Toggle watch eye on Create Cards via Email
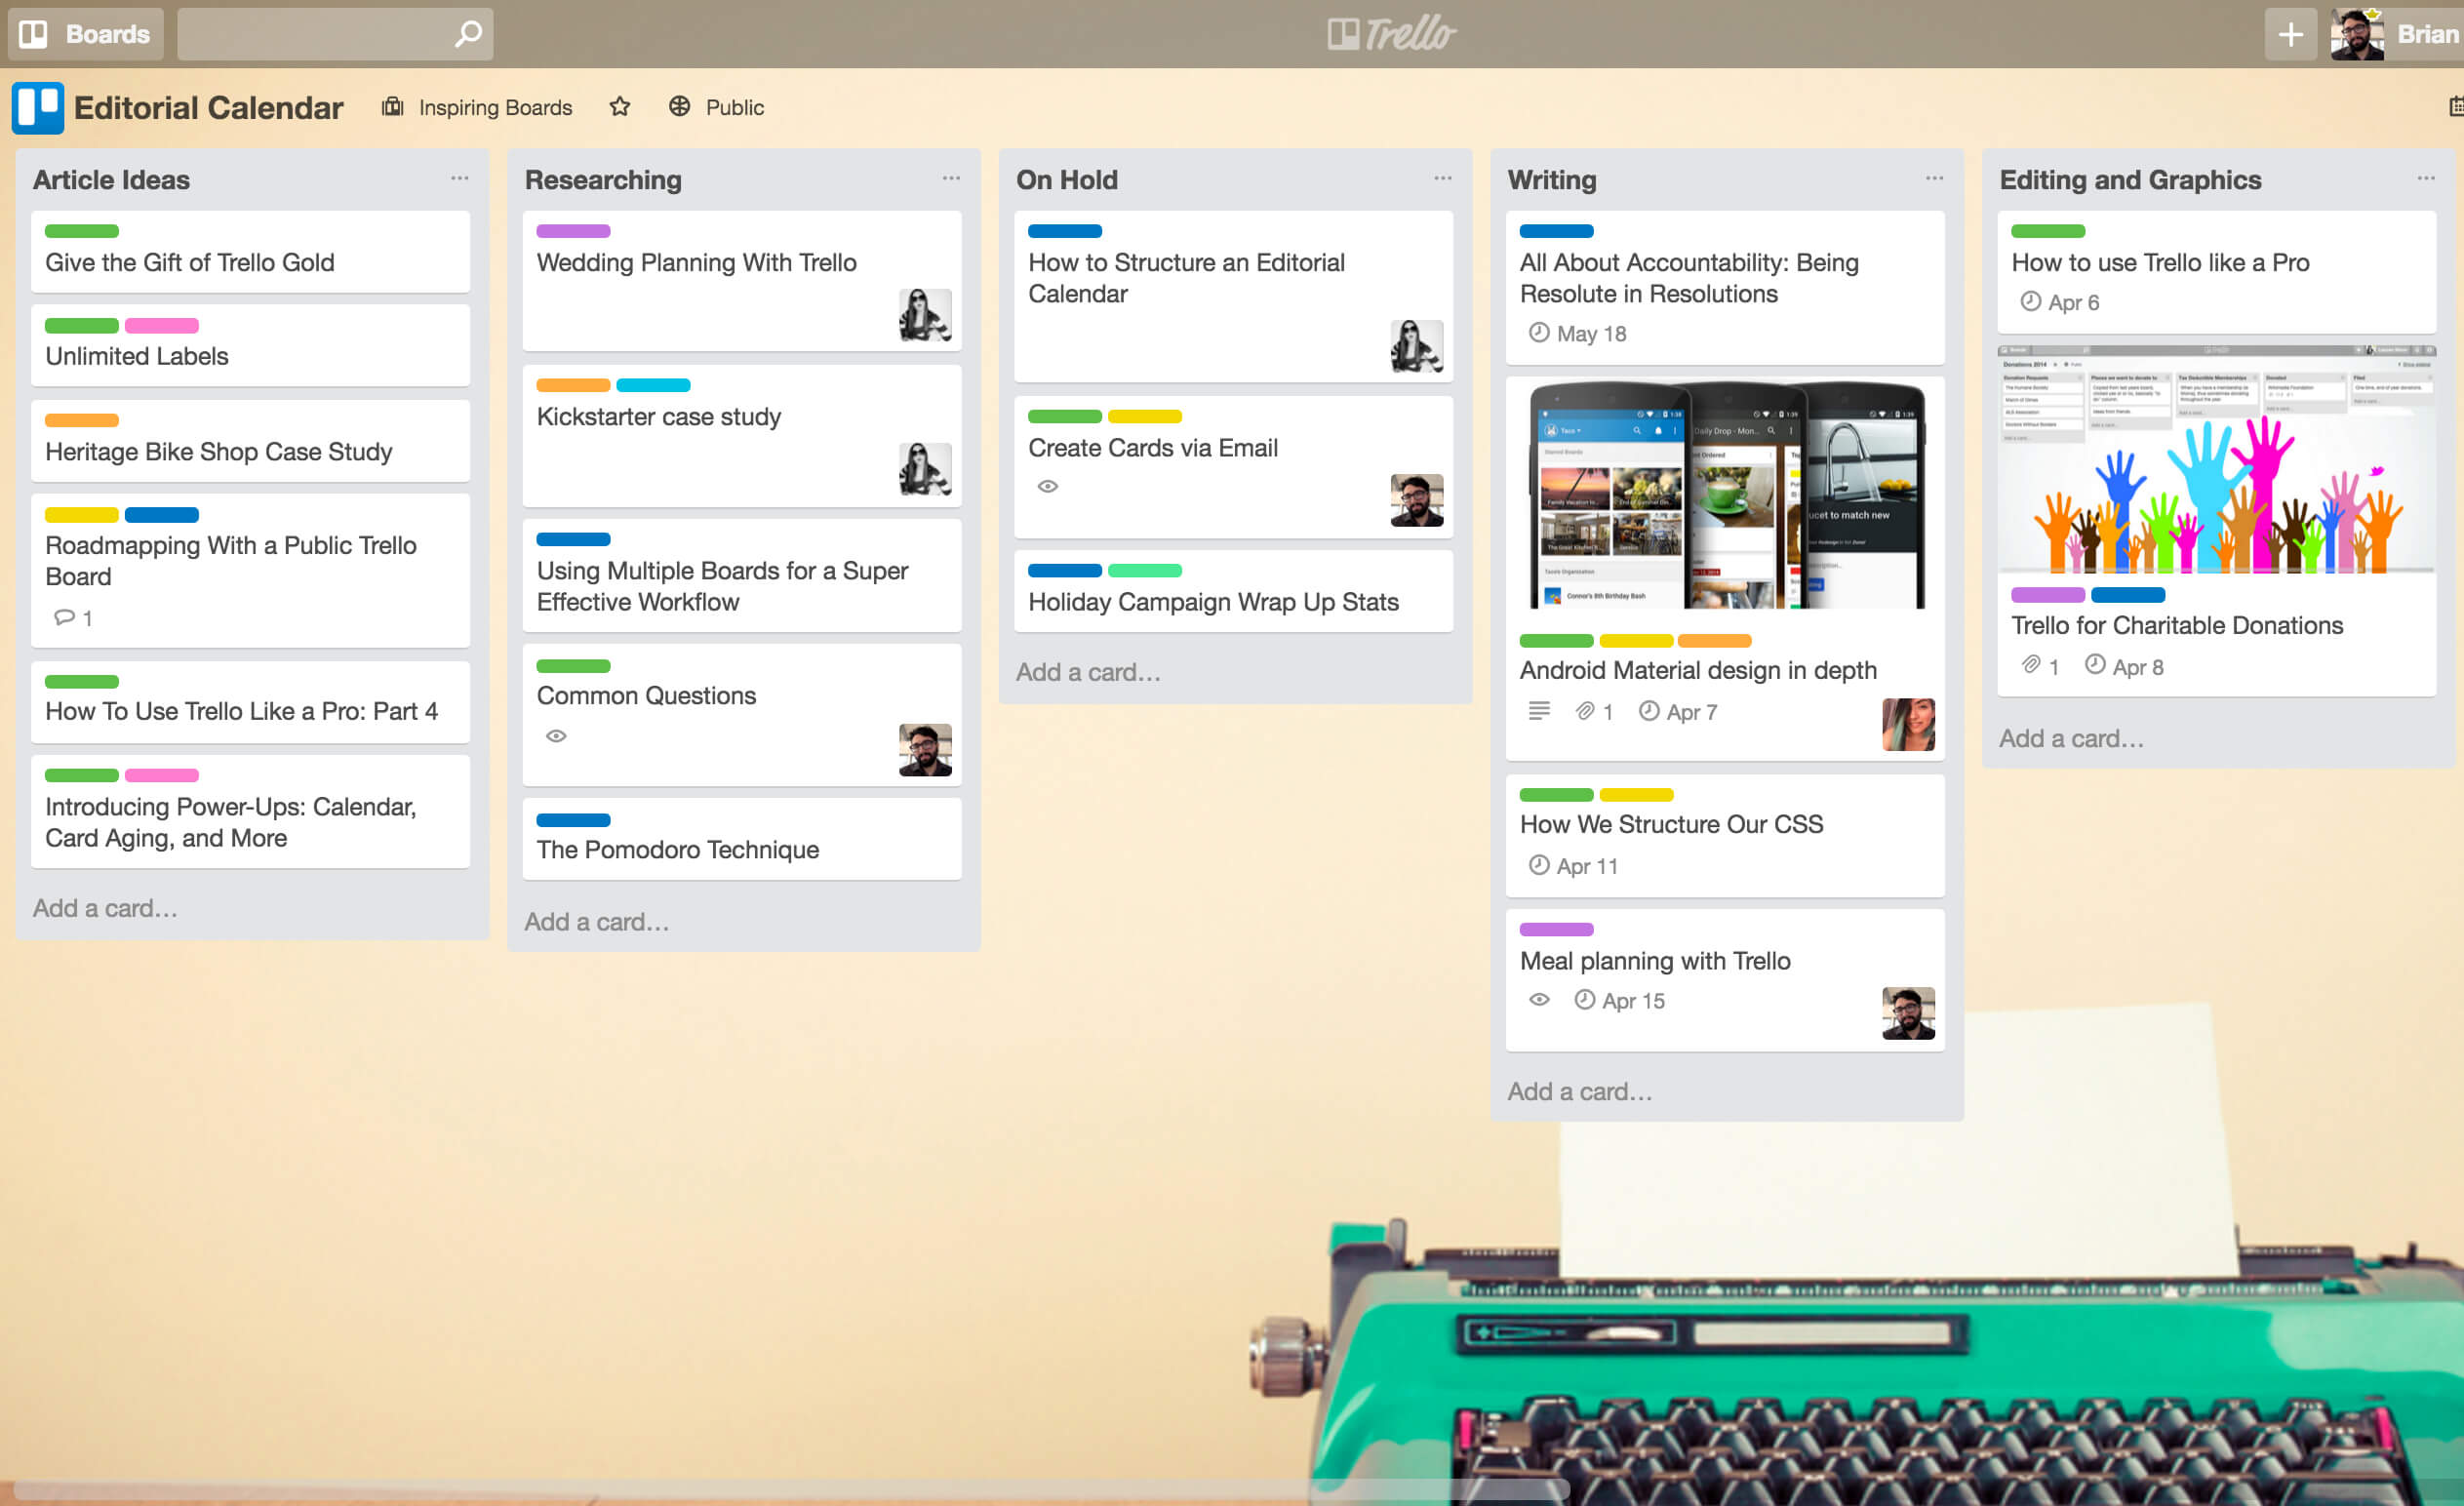Image resolution: width=2464 pixels, height=1506 pixels. coord(1047,487)
